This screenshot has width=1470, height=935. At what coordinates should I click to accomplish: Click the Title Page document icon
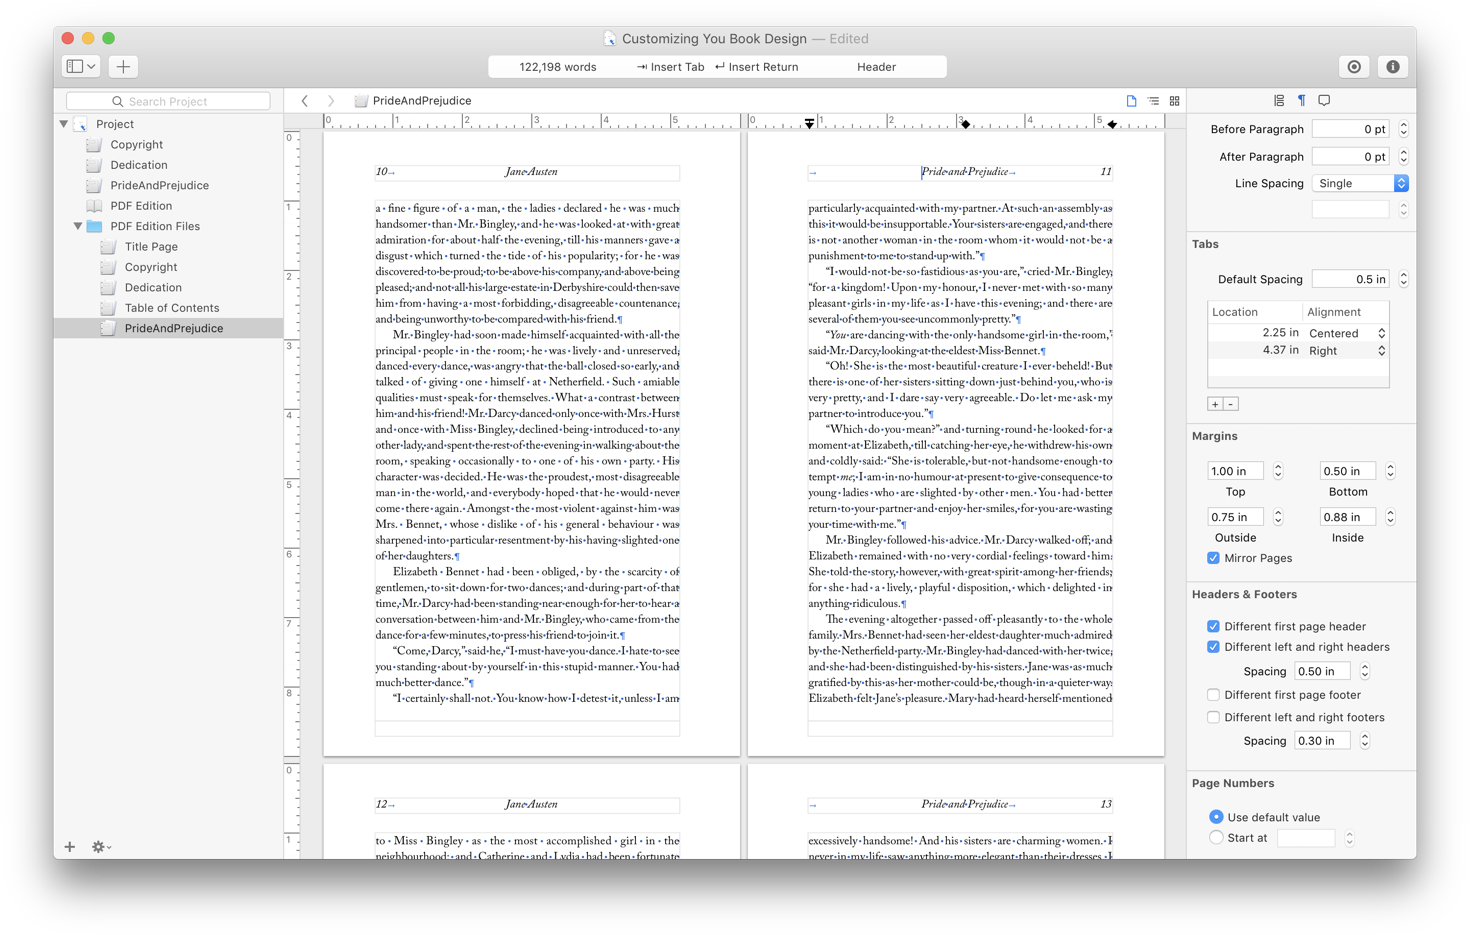tap(108, 246)
